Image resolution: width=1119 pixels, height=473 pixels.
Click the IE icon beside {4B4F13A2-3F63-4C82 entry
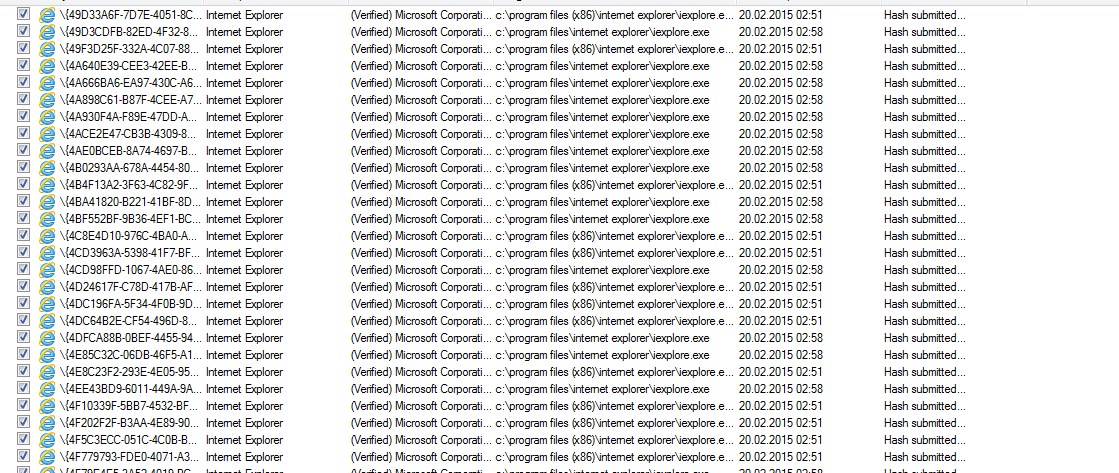click(47, 185)
